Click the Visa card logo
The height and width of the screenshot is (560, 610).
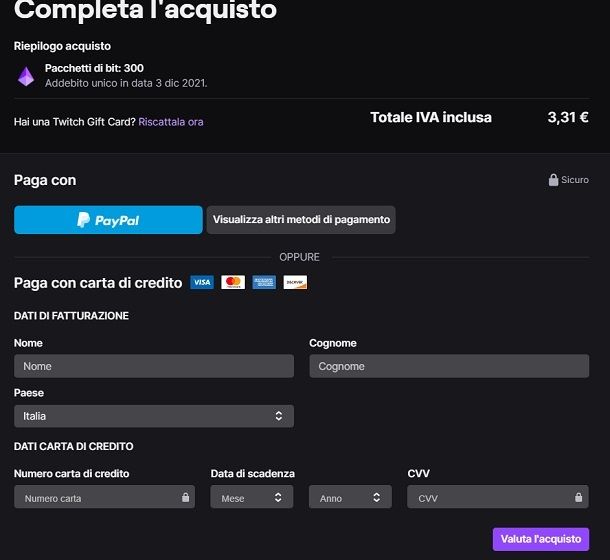tap(202, 282)
